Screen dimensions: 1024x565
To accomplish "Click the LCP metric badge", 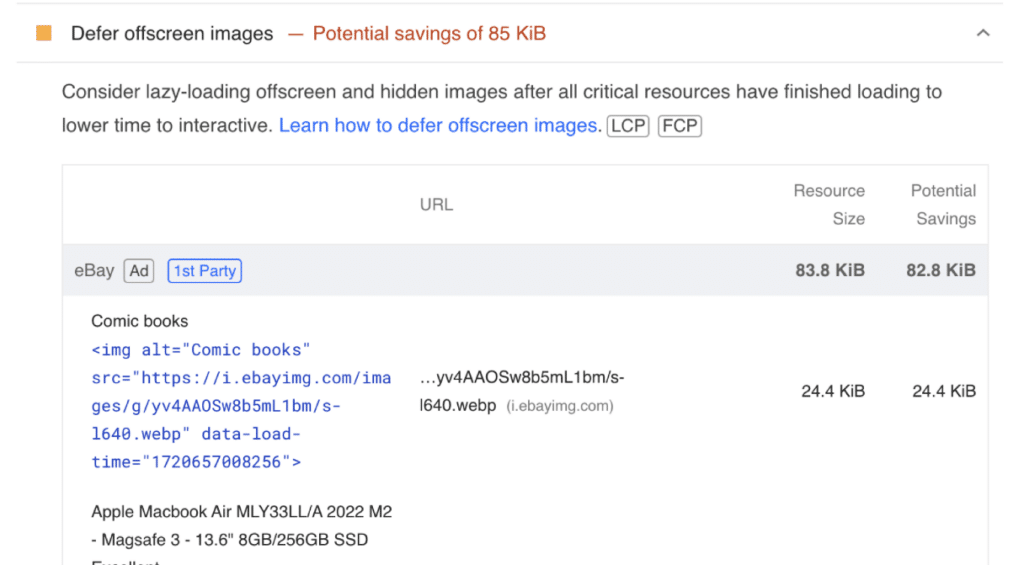I will (628, 125).
